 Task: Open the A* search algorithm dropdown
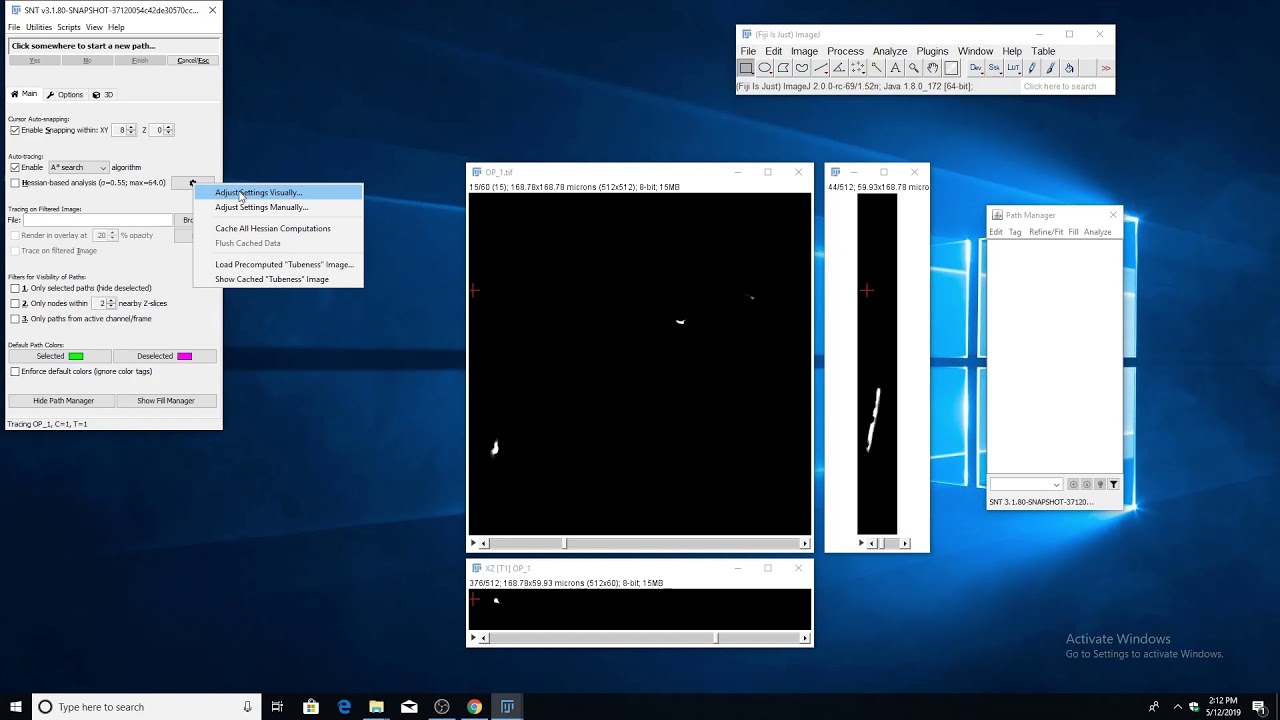(78, 167)
